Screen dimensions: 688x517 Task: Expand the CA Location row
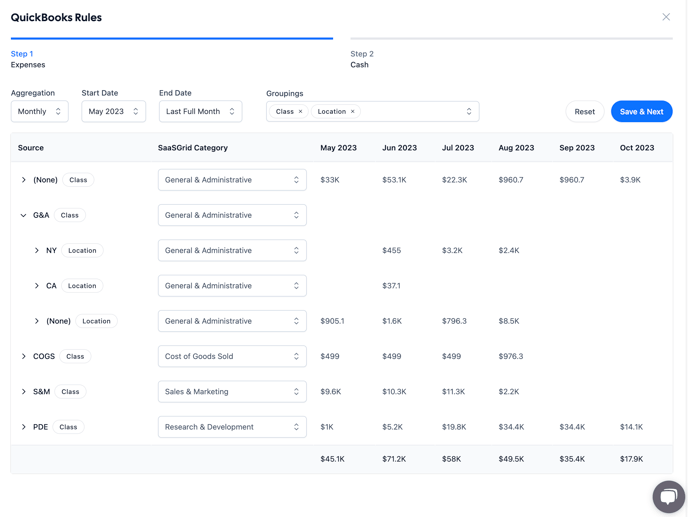click(37, 286)
